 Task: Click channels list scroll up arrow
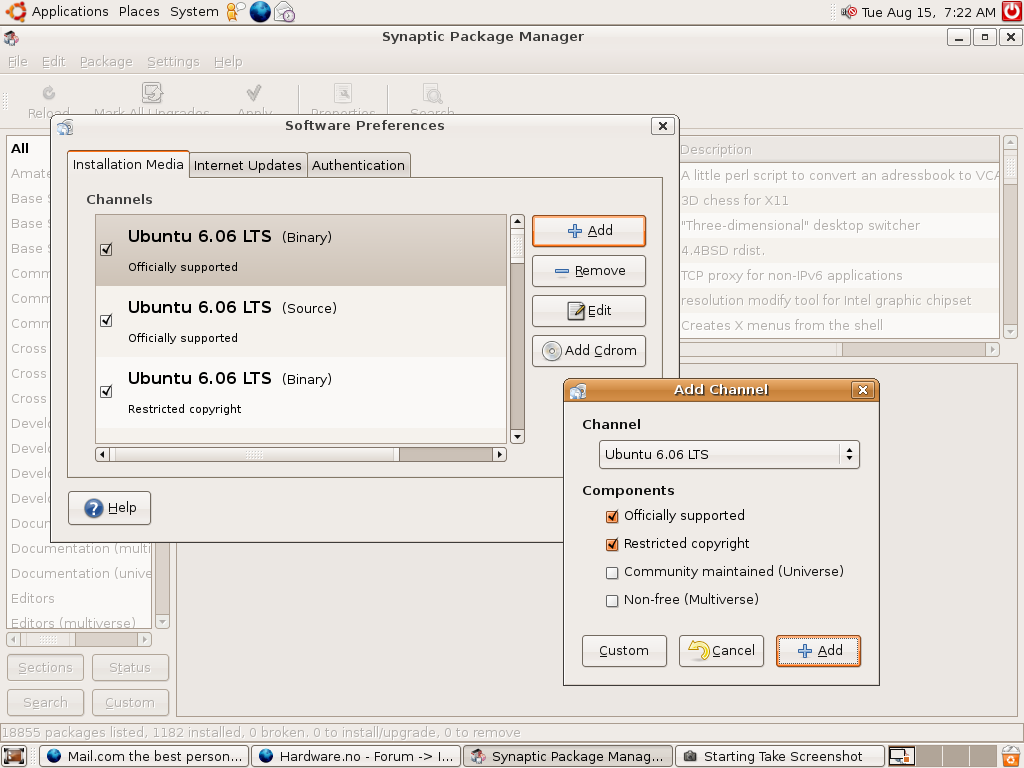pos(517,221)
